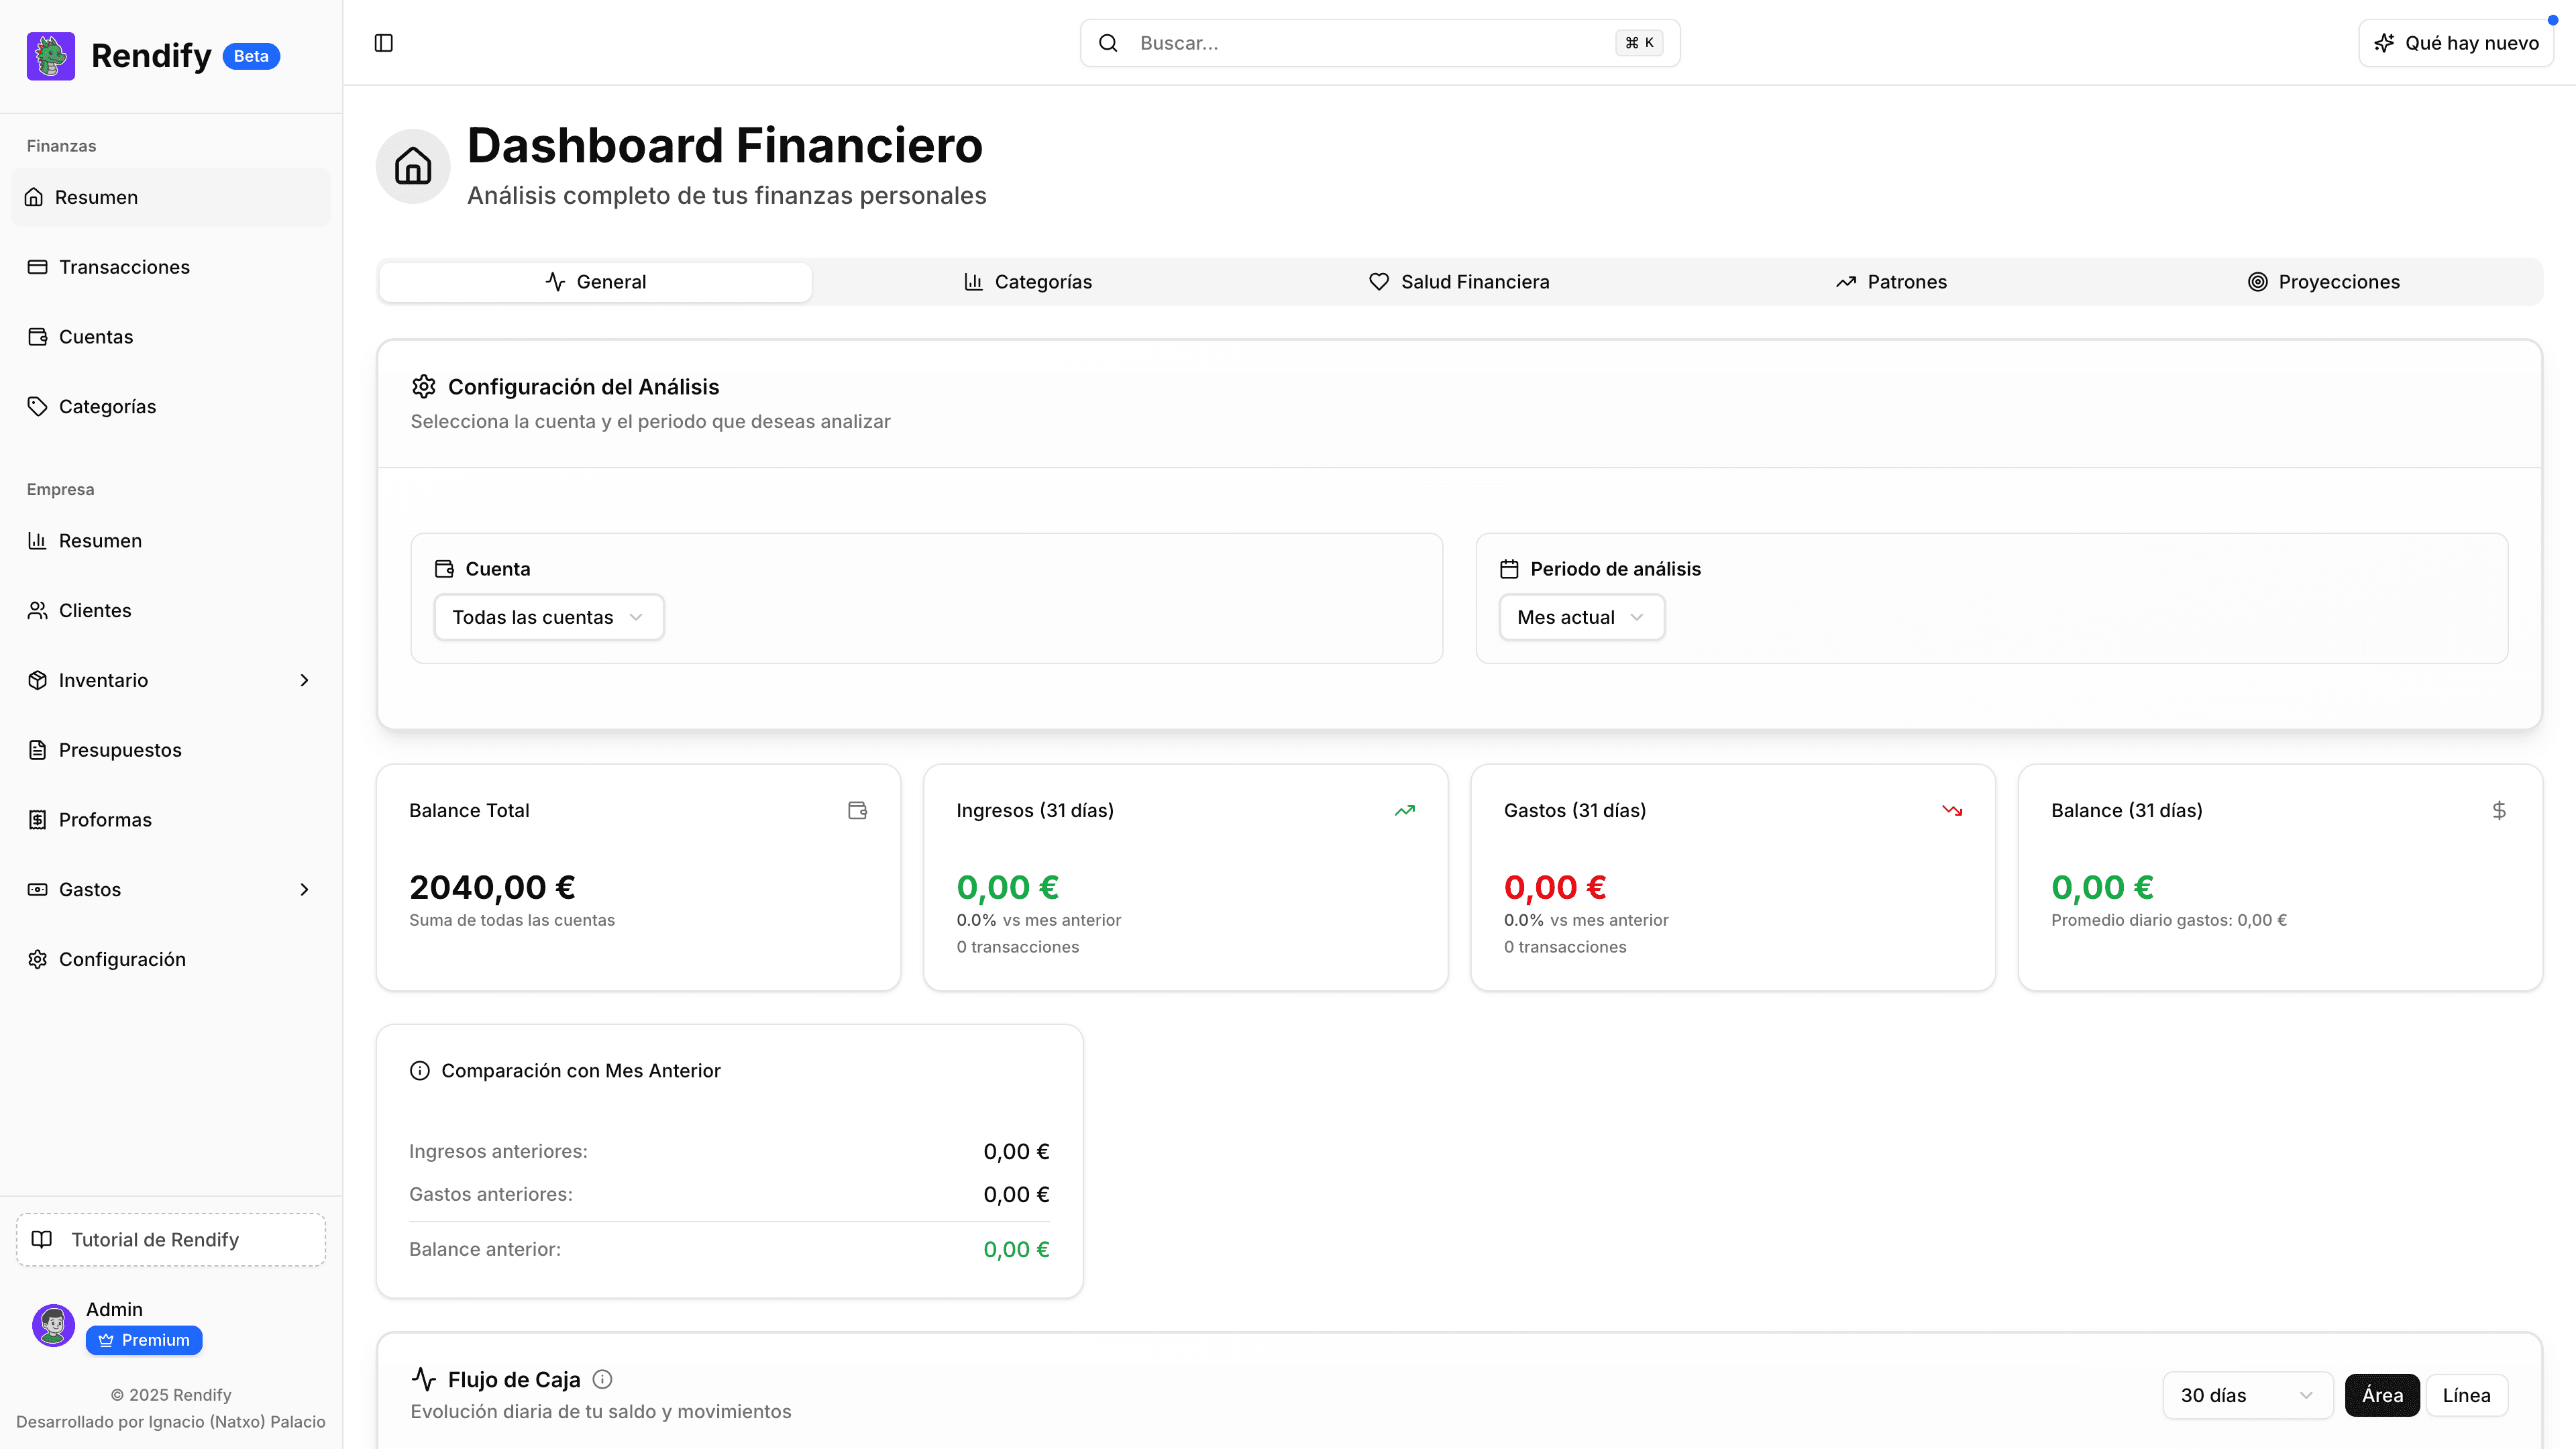Click the Rendify dragon logo
This screenshot has height=1449, width=2576.
point(51,56)
